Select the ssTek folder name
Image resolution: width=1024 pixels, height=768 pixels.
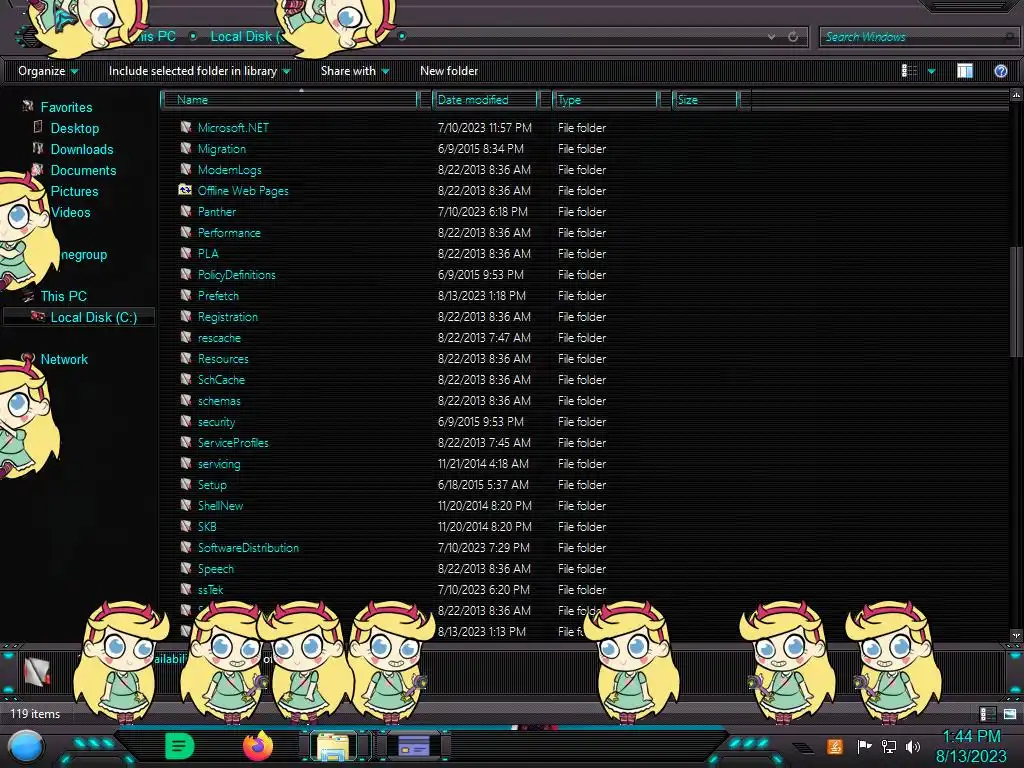click(210, 589)
